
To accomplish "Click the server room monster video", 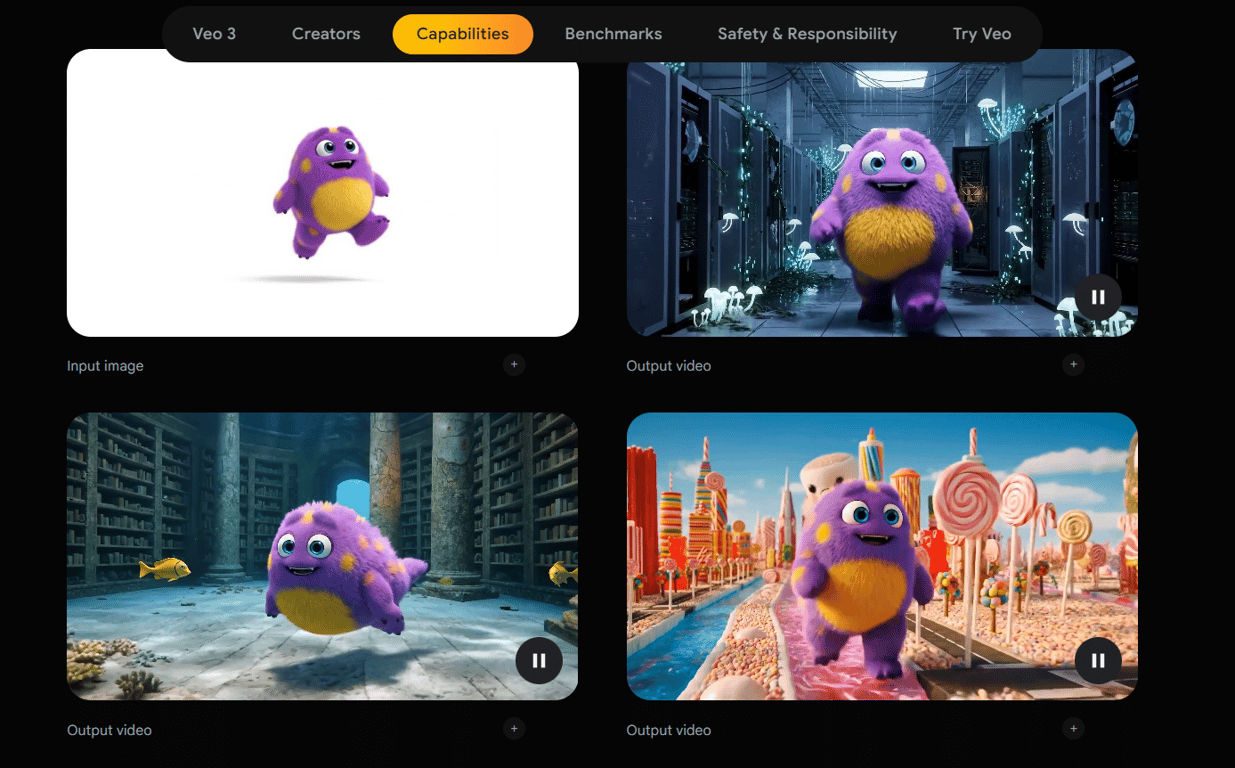I will click(882, 193).
